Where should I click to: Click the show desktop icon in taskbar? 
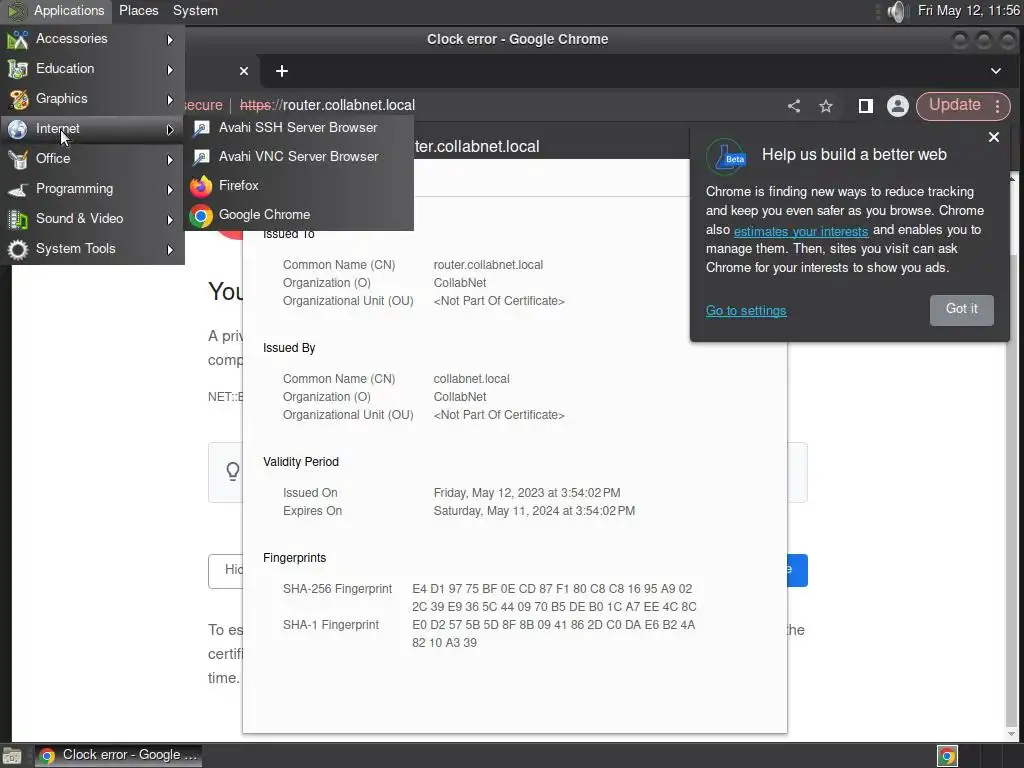tap(12, 756)
